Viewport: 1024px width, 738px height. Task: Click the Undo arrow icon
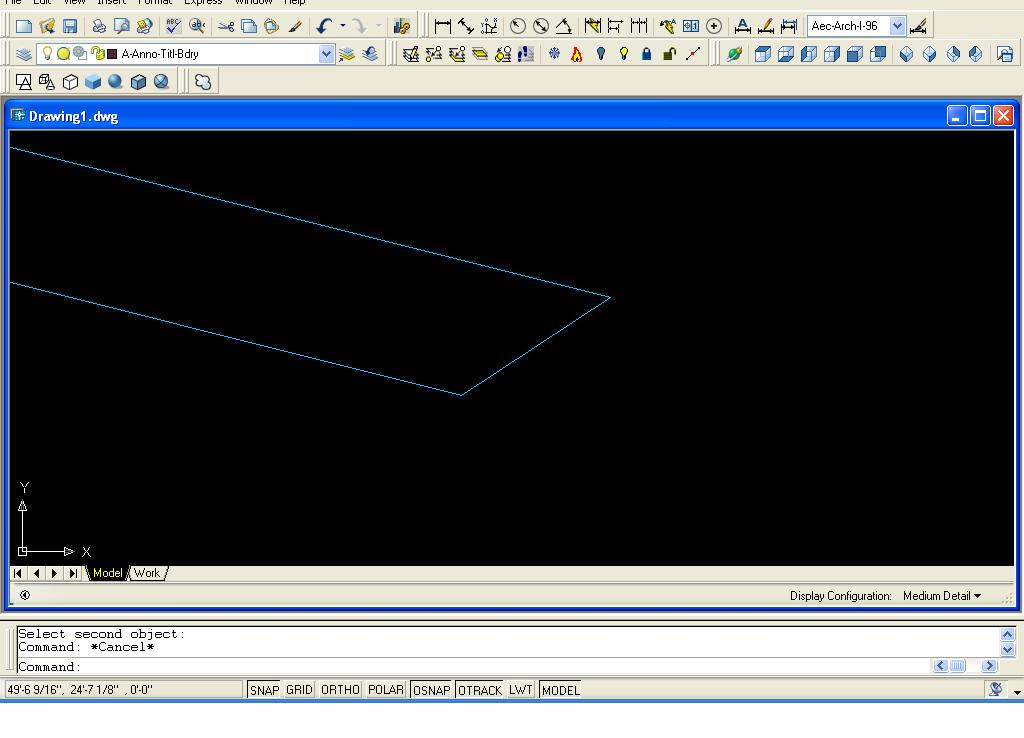[324, 26]
